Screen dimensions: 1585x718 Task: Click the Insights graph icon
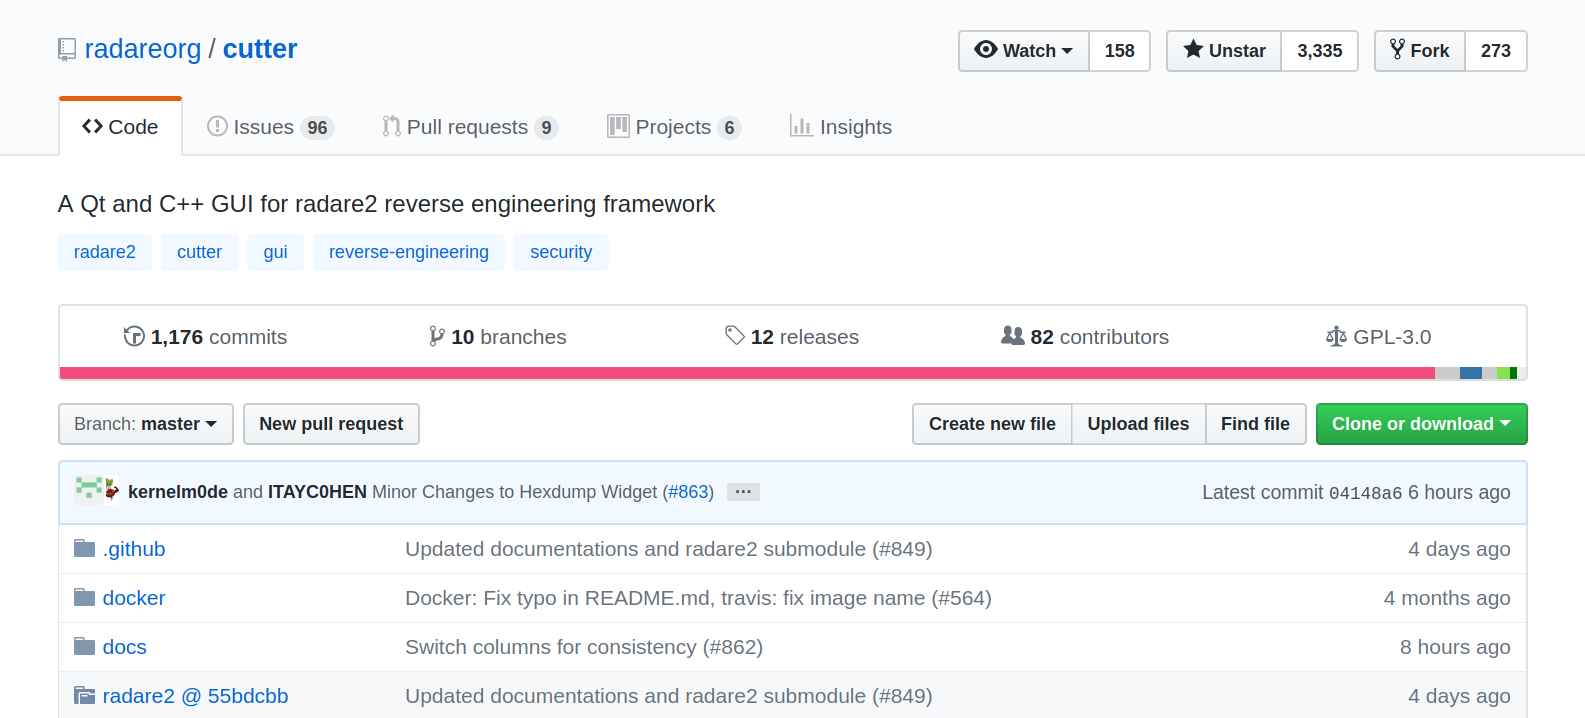(801, 126)
